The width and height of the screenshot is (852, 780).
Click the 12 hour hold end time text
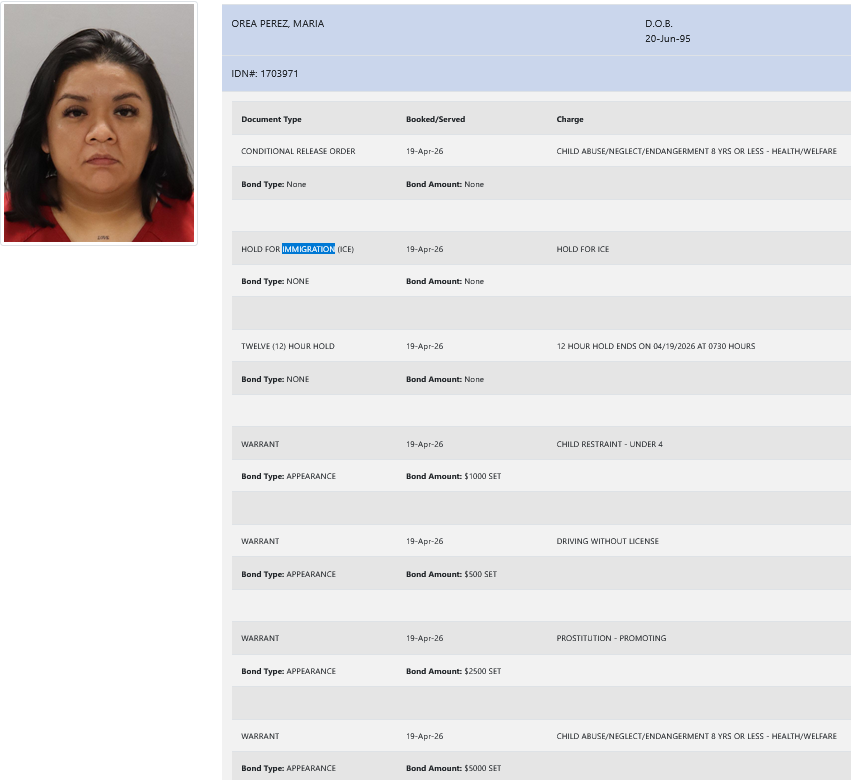(655, 346)
